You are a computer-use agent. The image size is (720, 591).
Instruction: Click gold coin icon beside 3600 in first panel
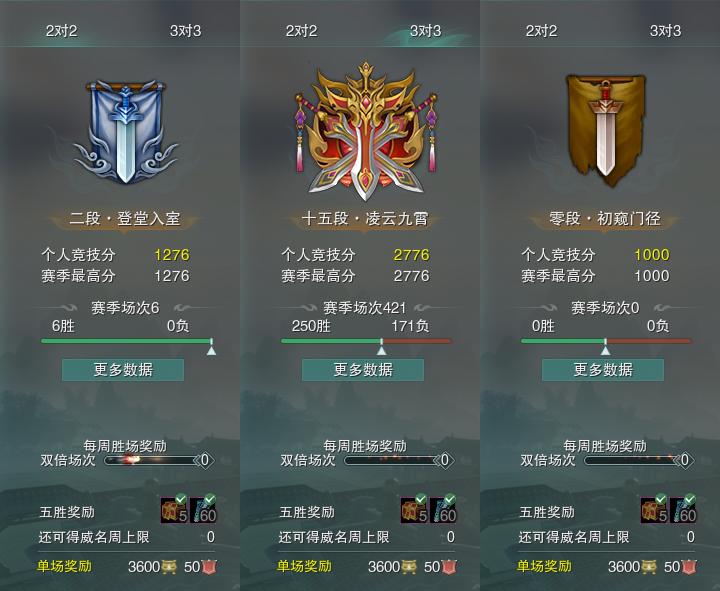(169, 567)
